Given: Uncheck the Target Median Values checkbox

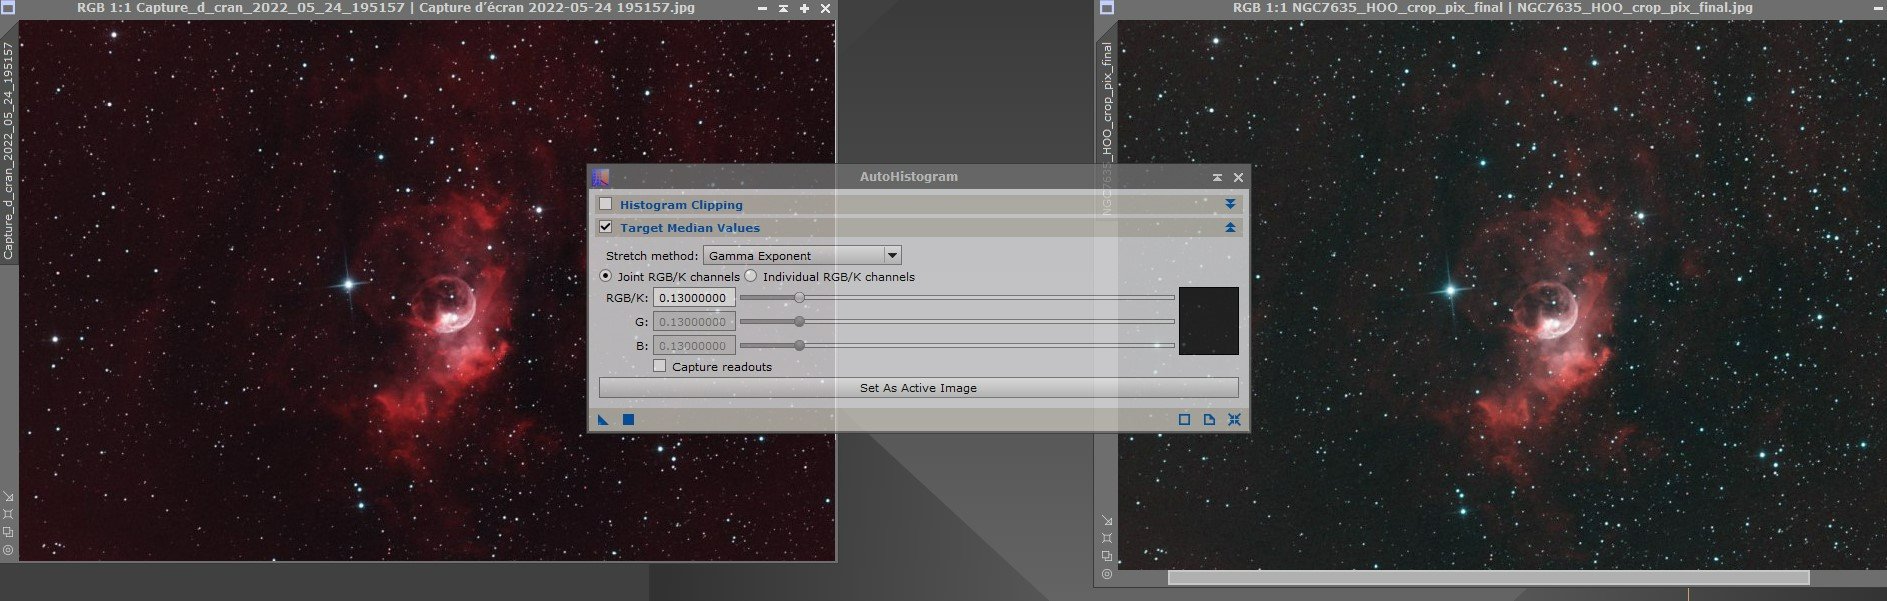Looking at the screenshot, I should coord(605,227).
